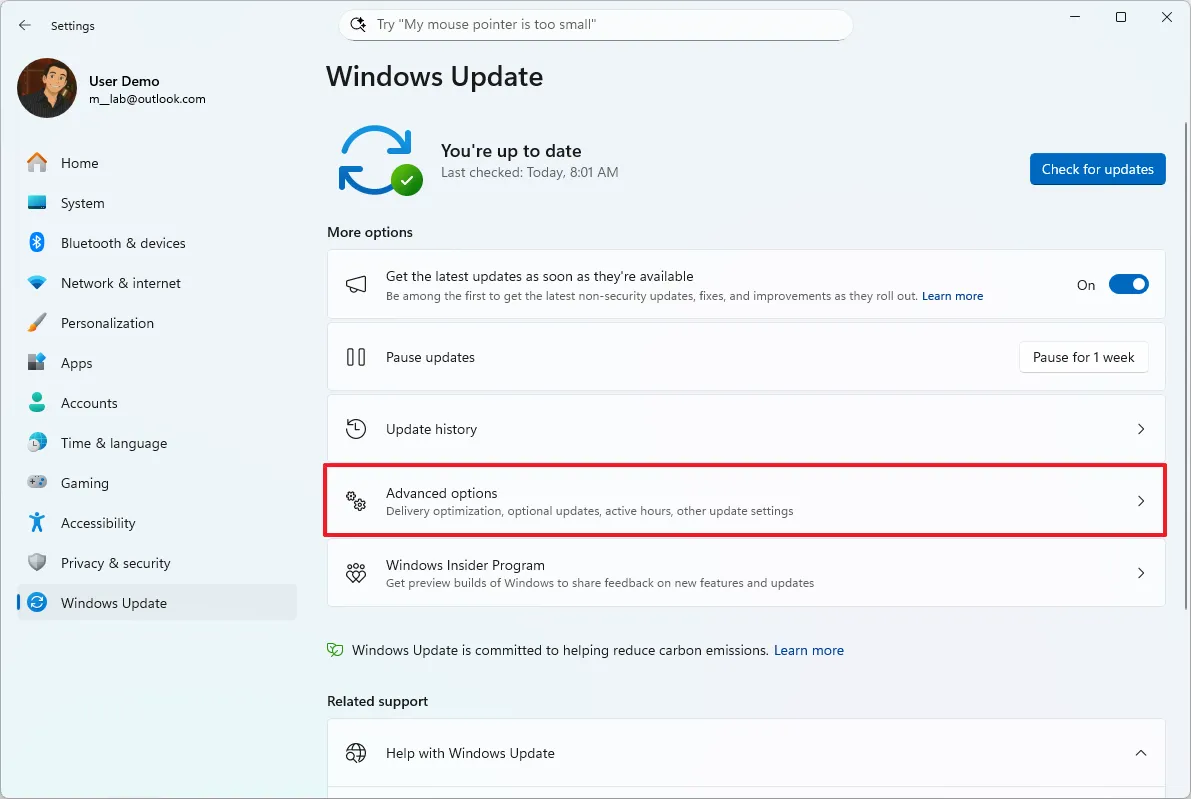The height and width of the screenshot is (799, 1191).
Task: Select the Personalization brush icon
Action: 37,322
